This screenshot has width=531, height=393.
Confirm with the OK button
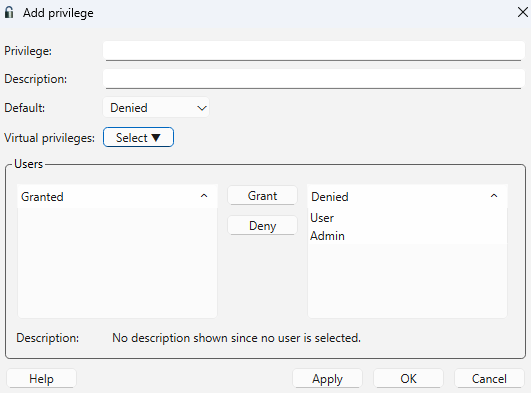coord(408,378)
